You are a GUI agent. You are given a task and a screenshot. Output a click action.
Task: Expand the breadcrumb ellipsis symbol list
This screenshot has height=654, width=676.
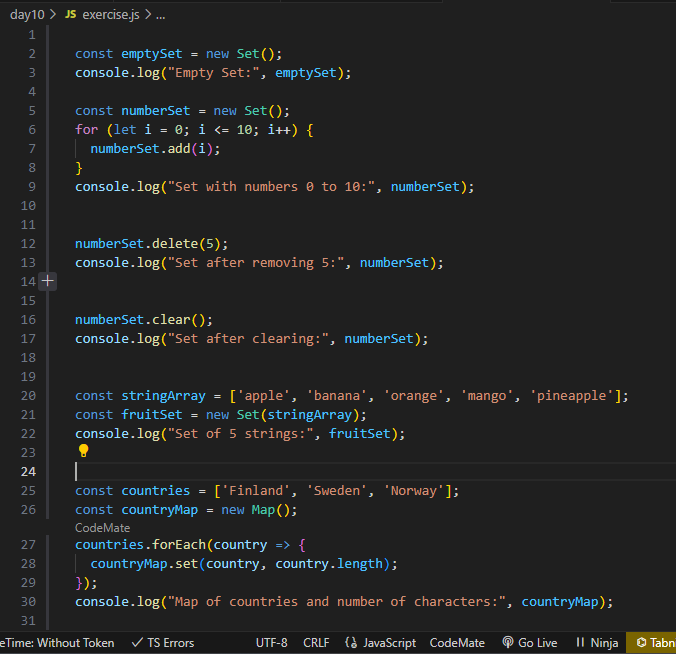click(161, 16)
